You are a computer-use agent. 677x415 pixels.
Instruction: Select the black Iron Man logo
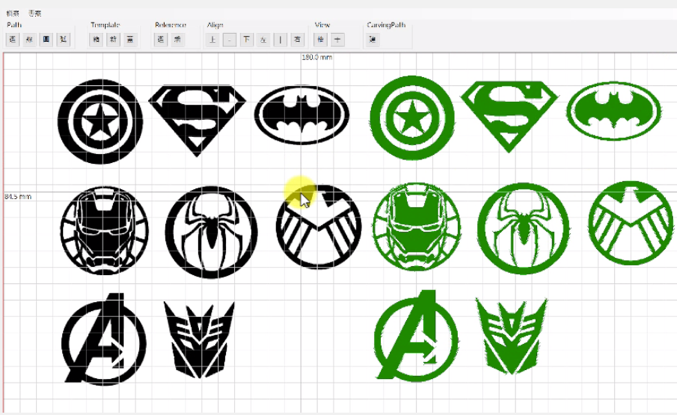(x=104, y=230)
